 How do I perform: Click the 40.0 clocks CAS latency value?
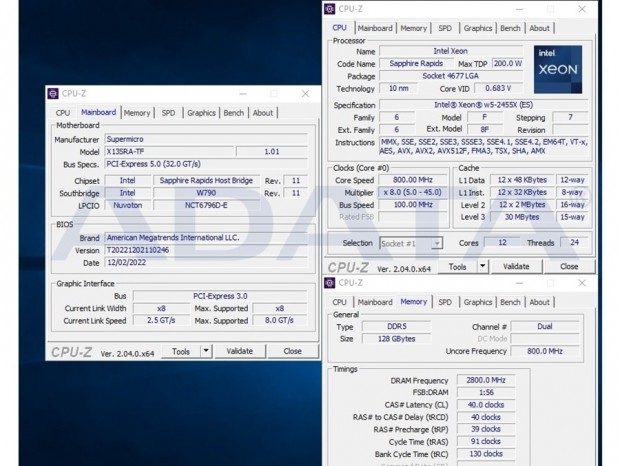[486, 405]
